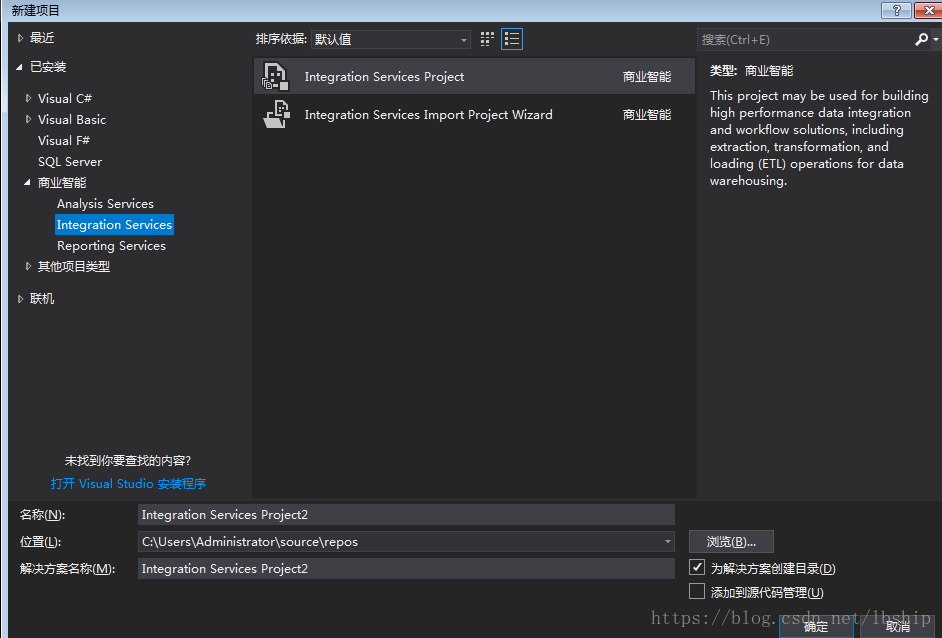Confirm with the 确定 button
The image size is (942, 638).
(x=816, y=627)
